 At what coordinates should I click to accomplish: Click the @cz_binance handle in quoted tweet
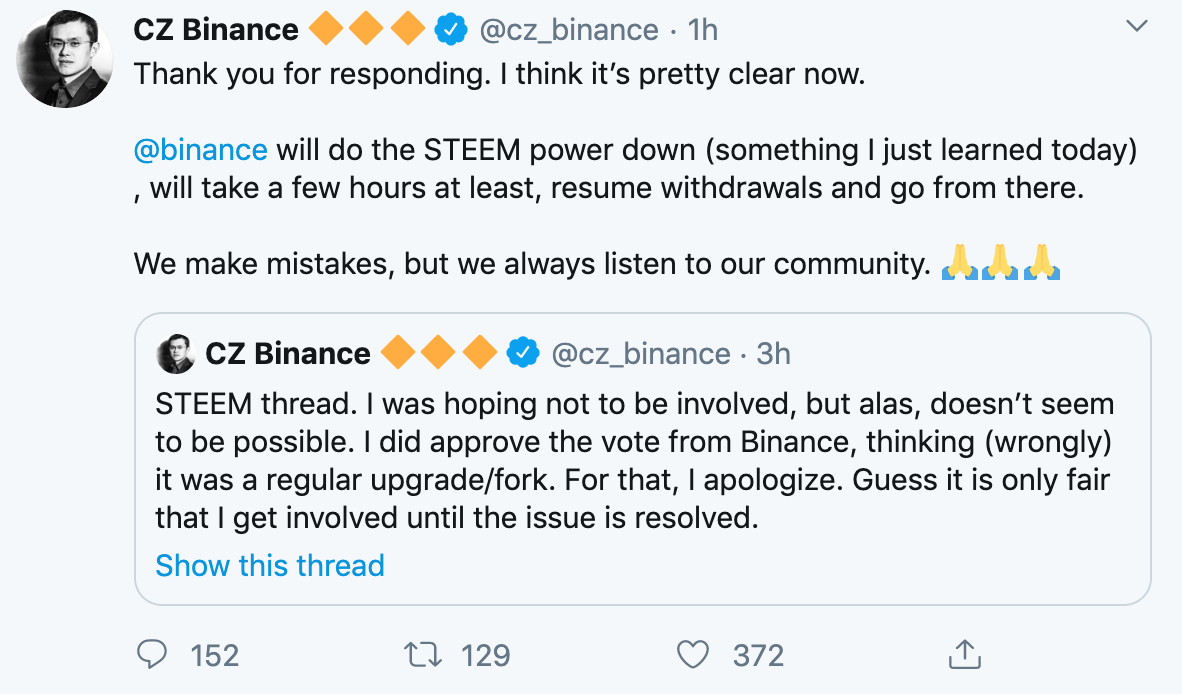coord(641,353)
